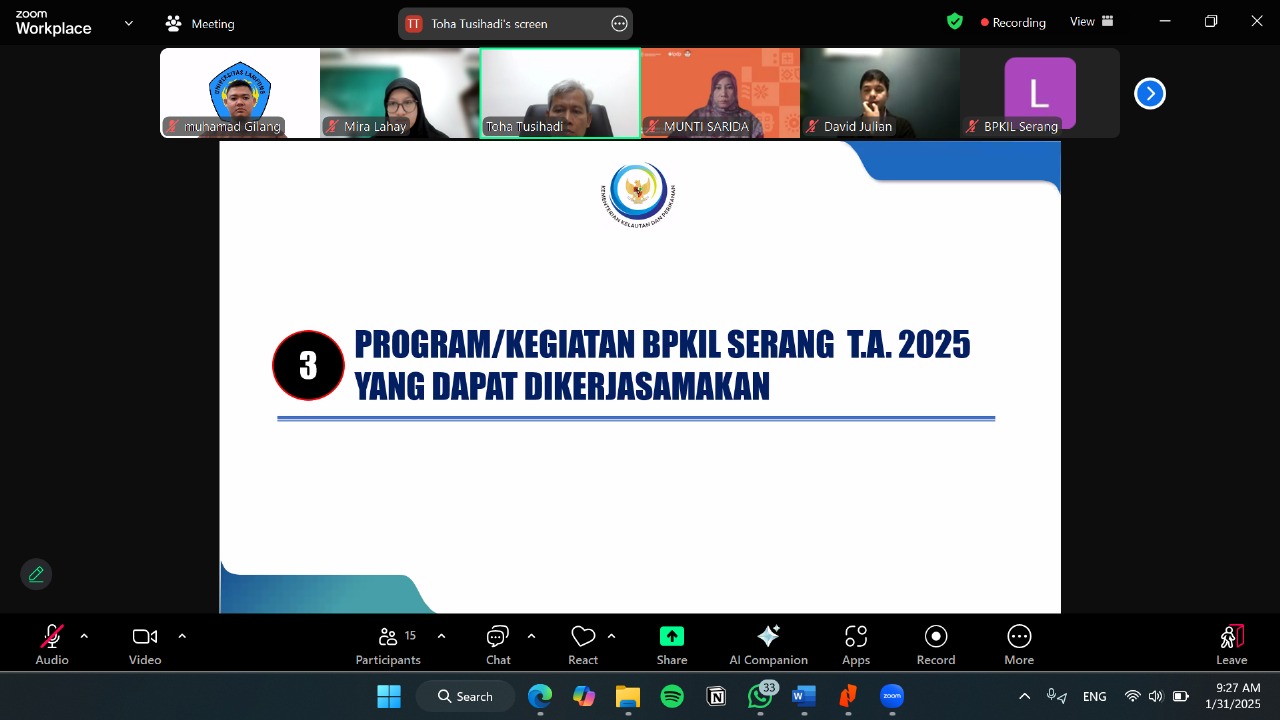The image size is (1280, 720).
Task: Show next participants with blue arrow
Action: 1150,93
